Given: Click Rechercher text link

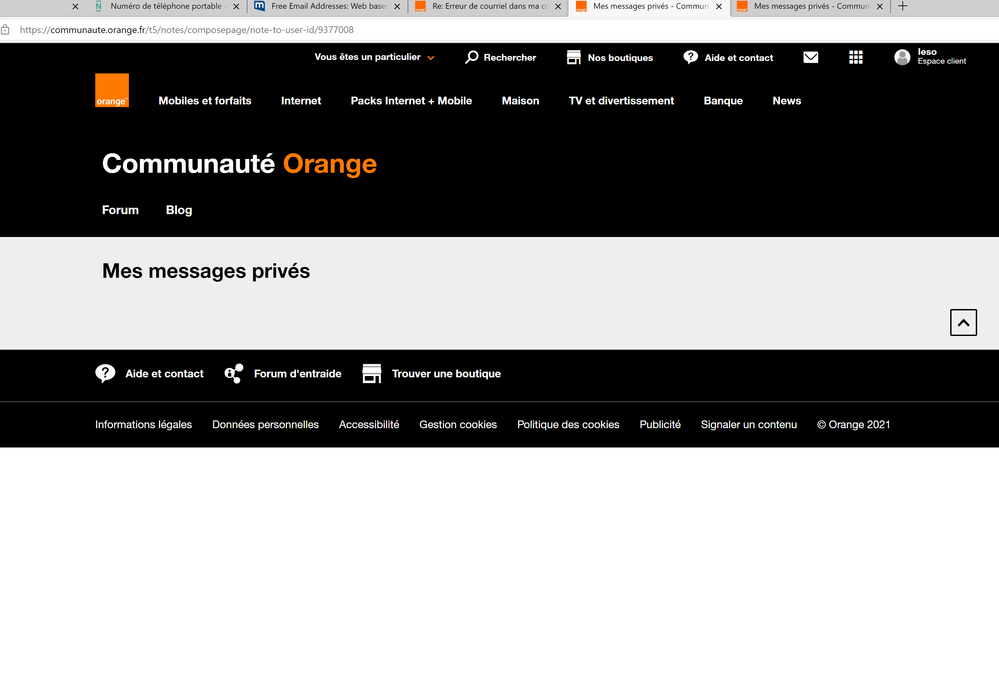Looking at the screenshot, I should point(510,57).
